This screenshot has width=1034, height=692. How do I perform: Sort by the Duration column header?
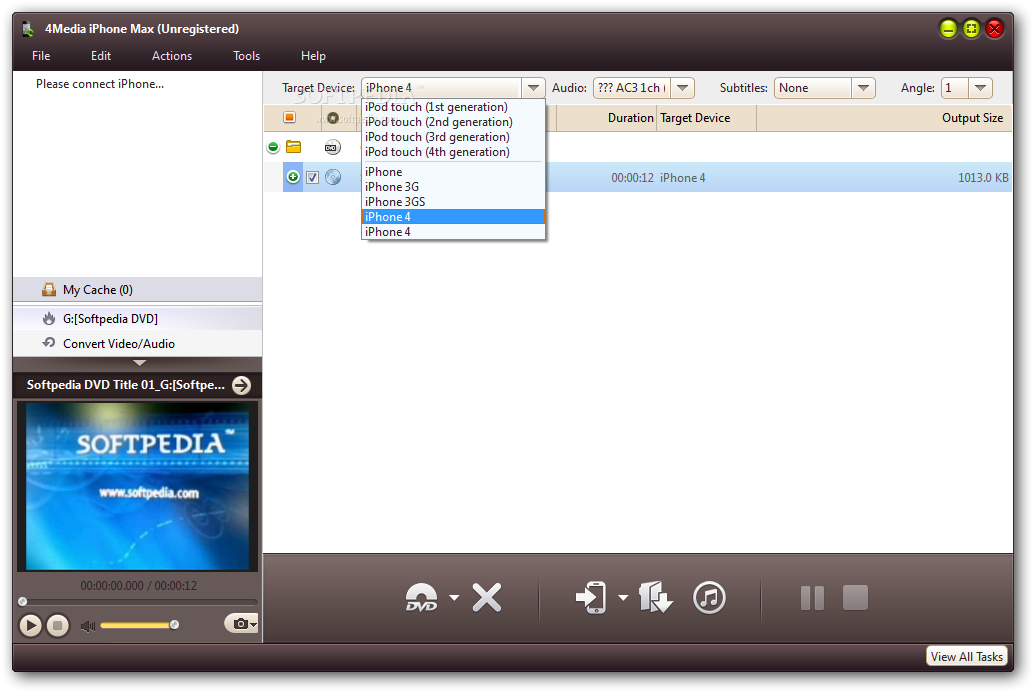[x=630, y=118]
